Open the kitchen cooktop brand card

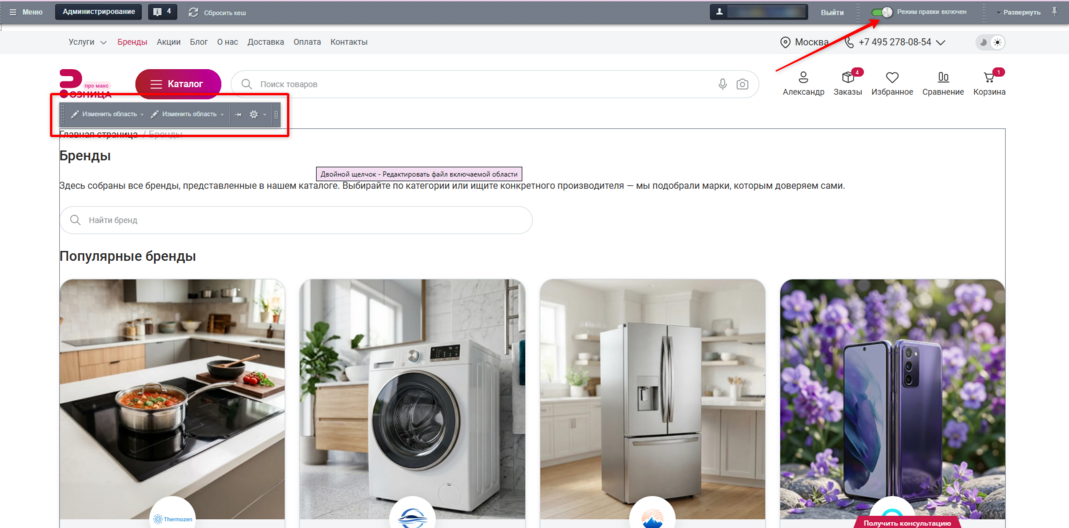point(172,399)
